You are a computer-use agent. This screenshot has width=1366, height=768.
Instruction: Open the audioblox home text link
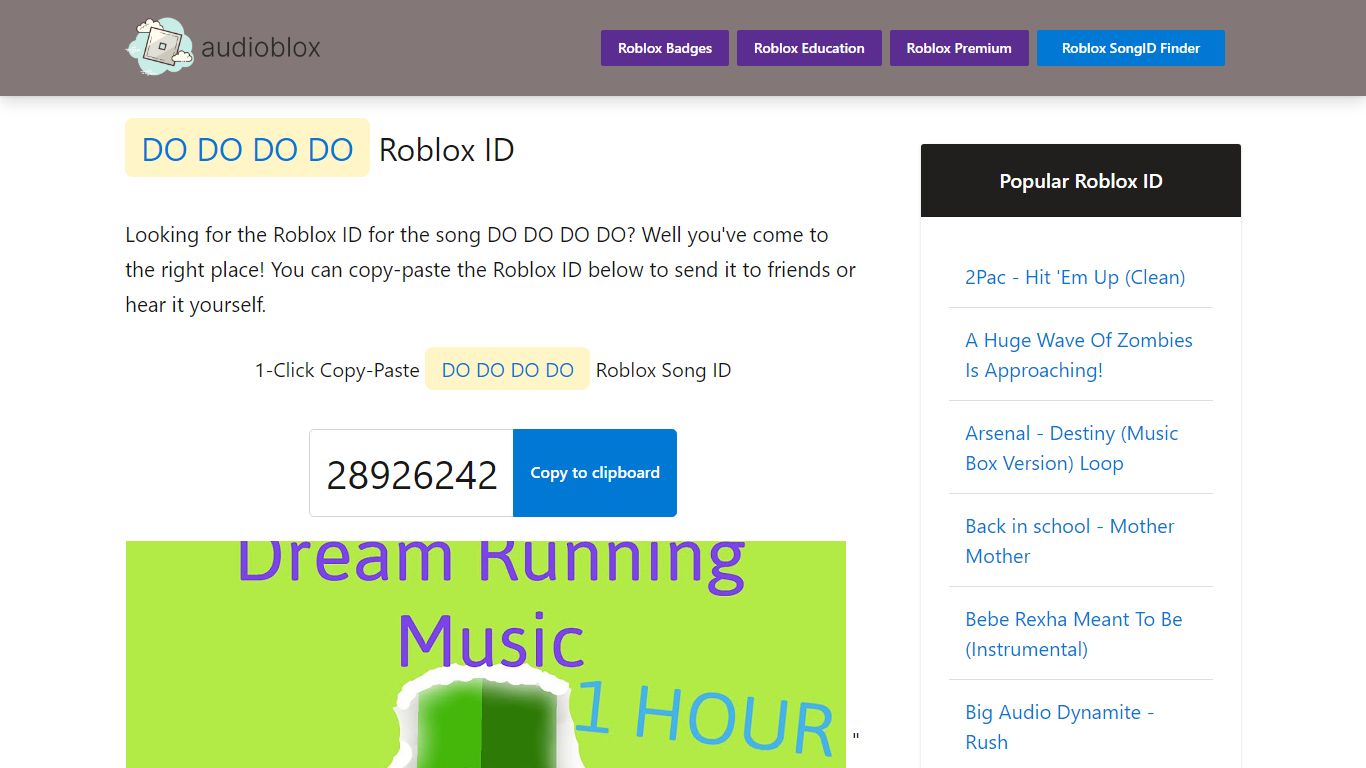point(261,47)
